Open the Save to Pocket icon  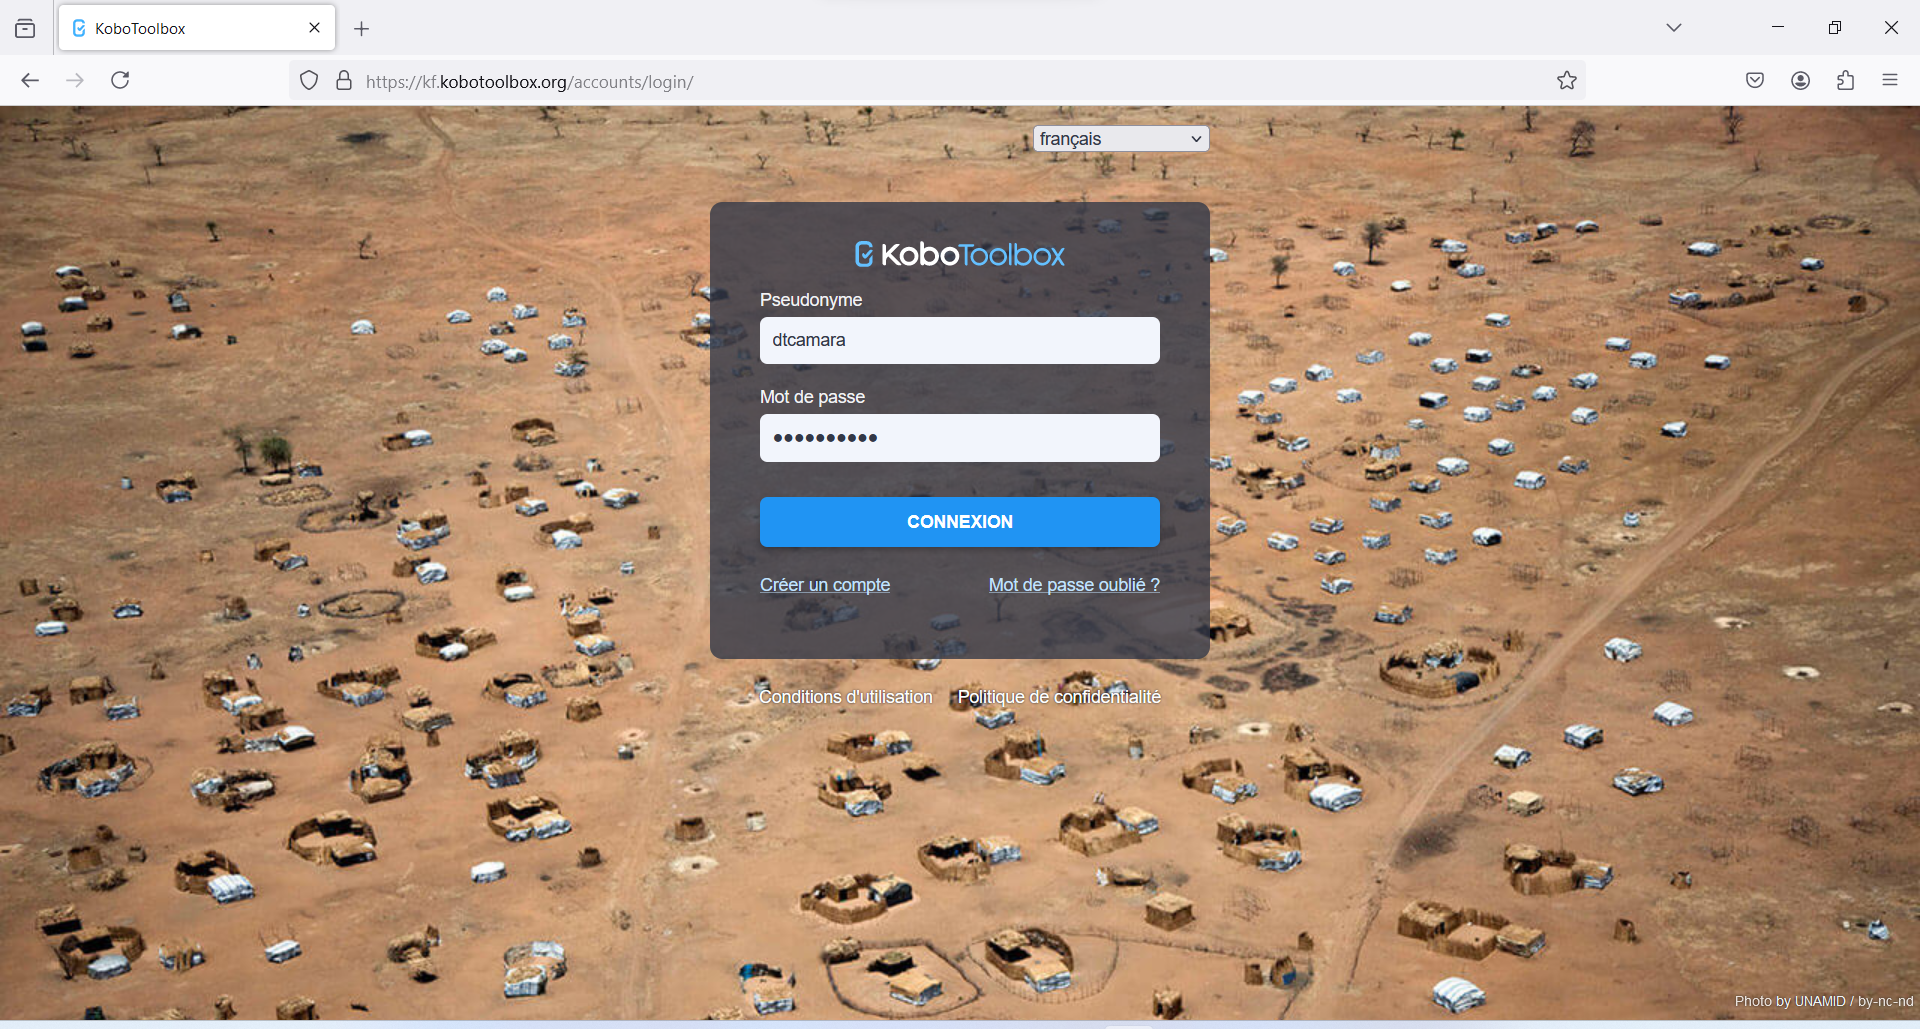[1754, 81]
